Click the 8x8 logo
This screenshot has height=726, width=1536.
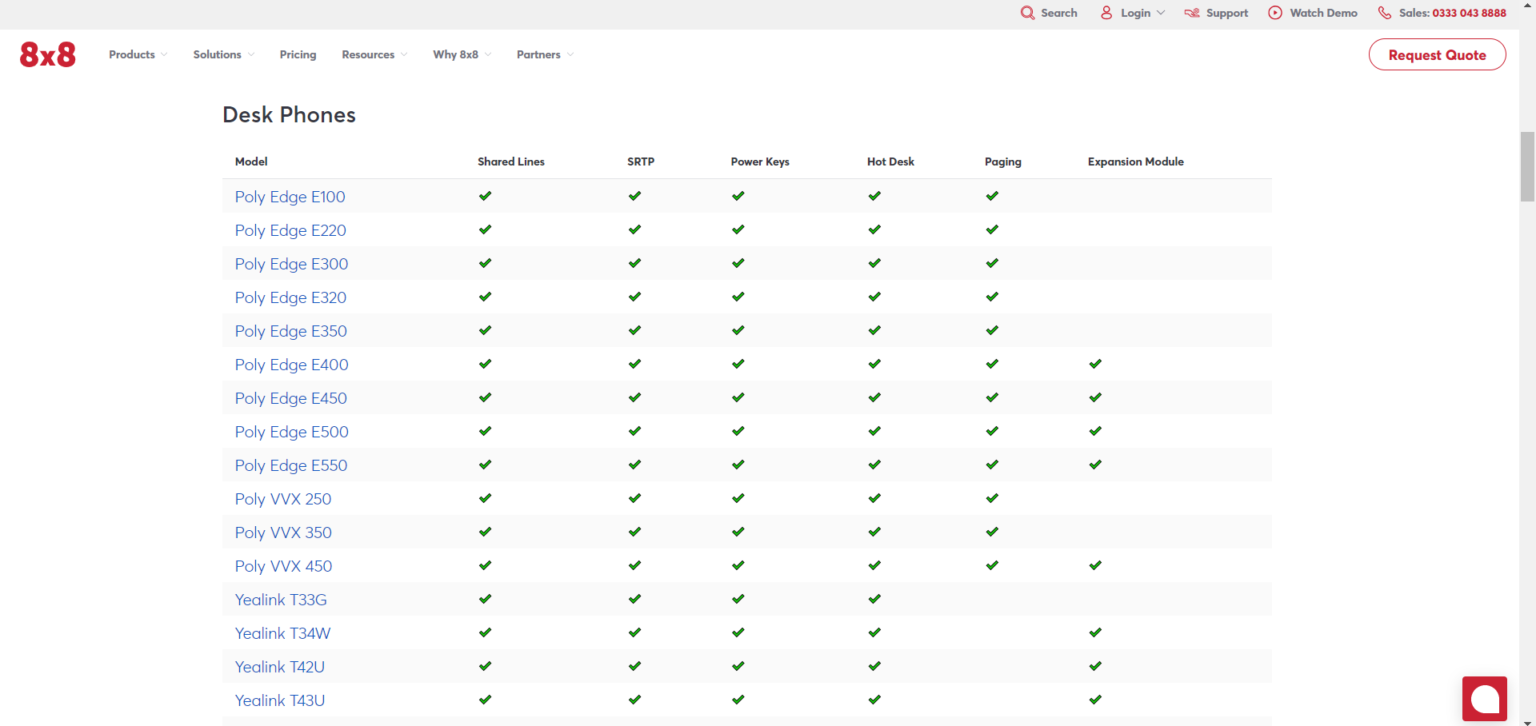[x=48, y=55]
